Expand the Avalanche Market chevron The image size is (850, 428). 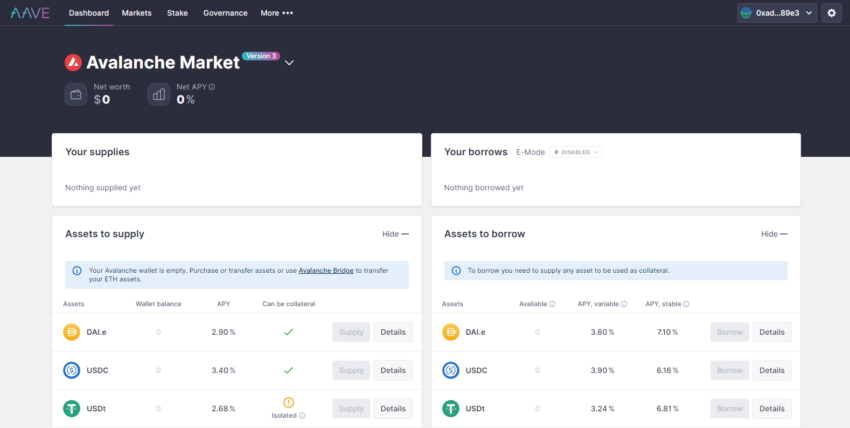pyautogui.click(x=289, y=63)
